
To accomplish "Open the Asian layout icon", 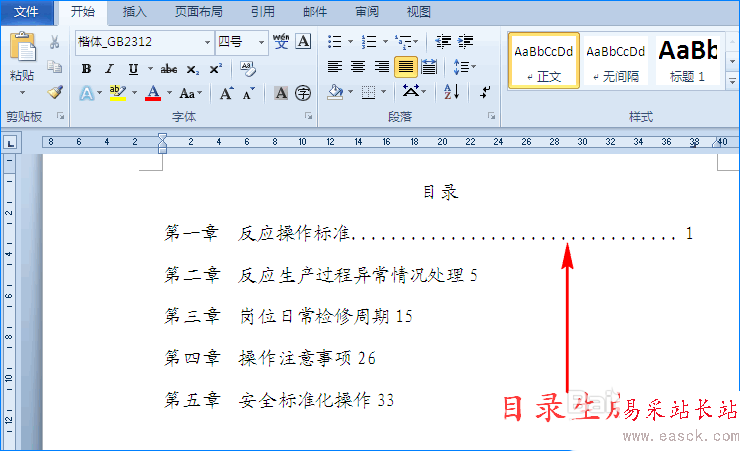I will pyautogui.click(x=414, y=91).
